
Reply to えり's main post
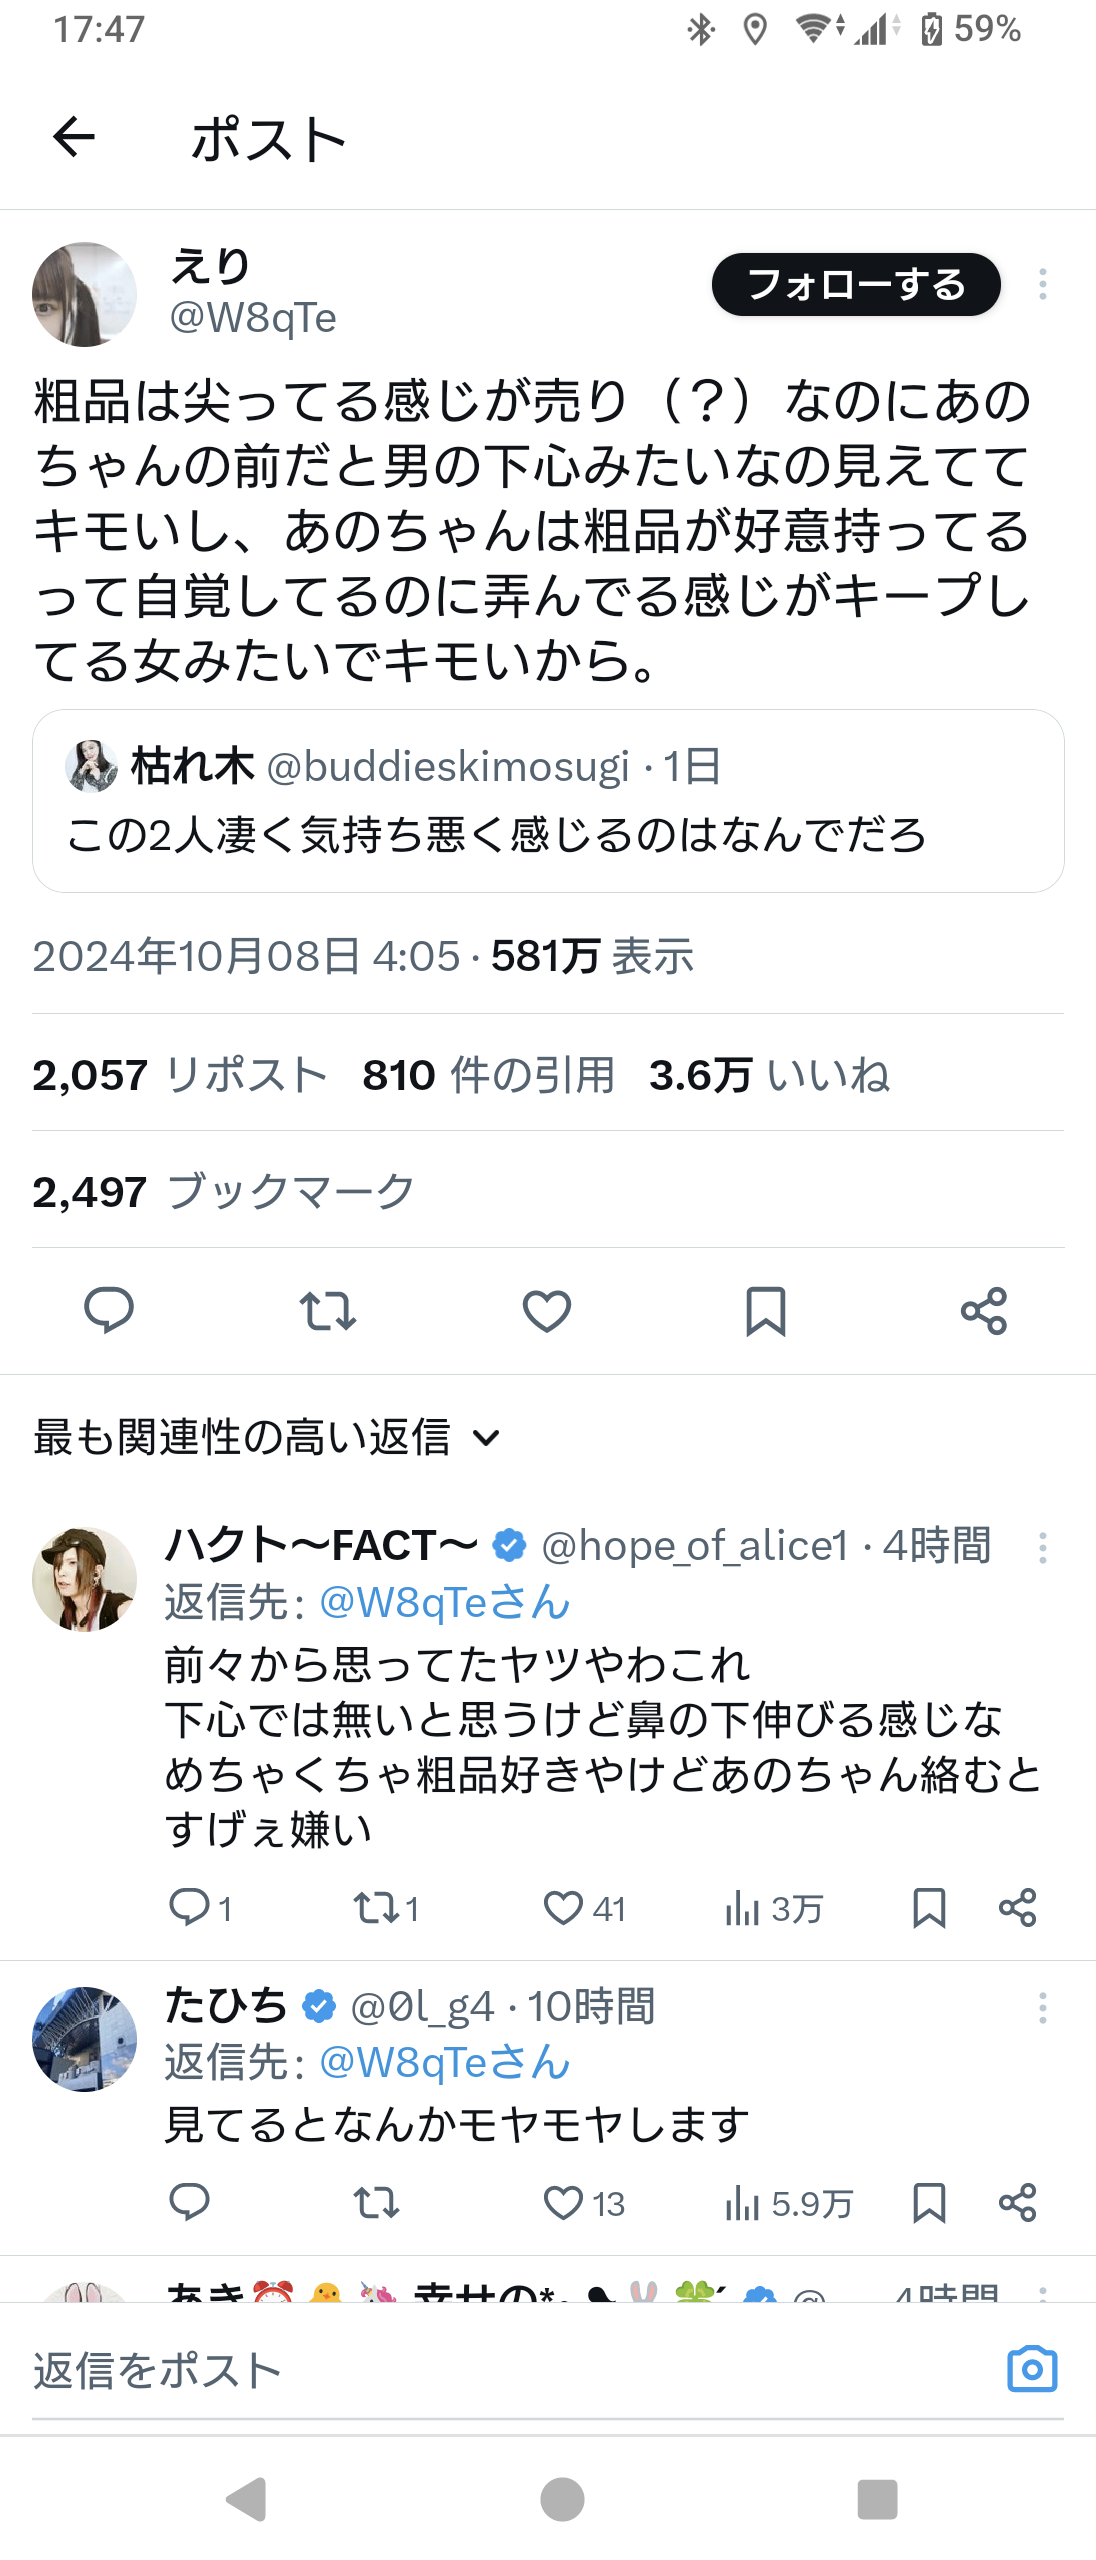(109, 1310)
